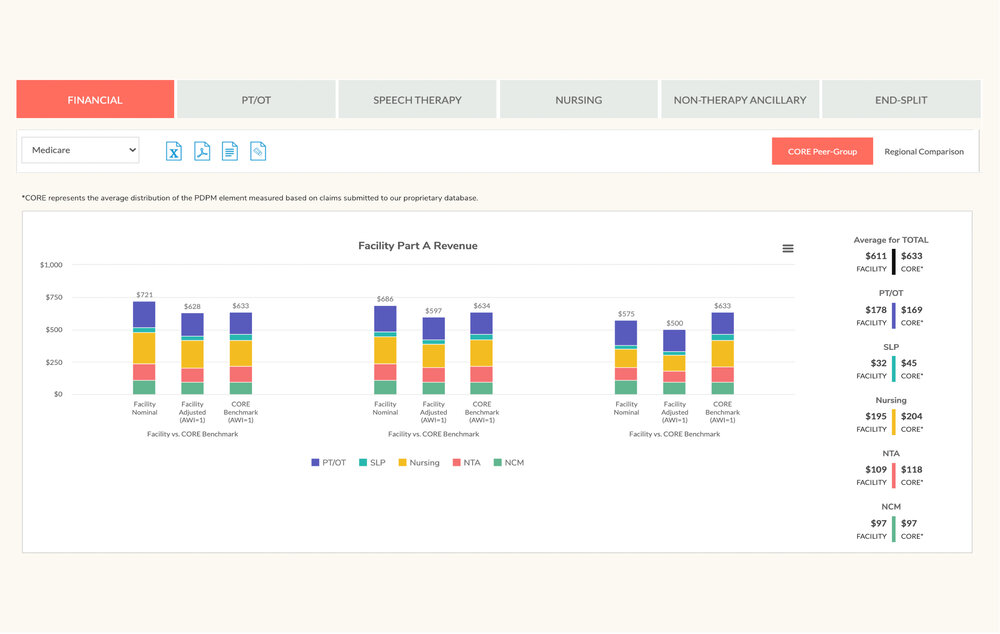Export the report to Excel
Image resolution: width=1000 pixels, height=634 pixels.
point(173,151)
